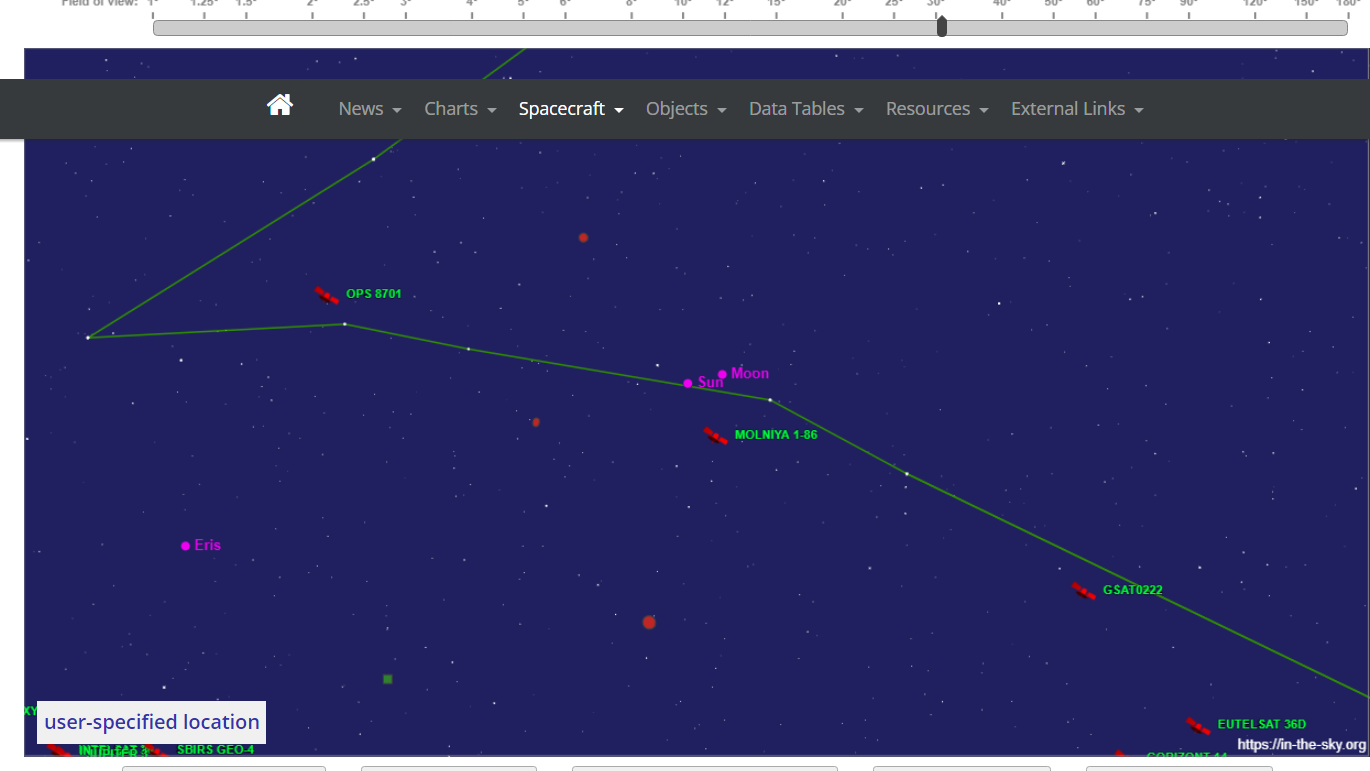Viewport: 1370px width, 771px height.
Task: Select the OPS 8701 satellite icon
Action: [x=327, y=295]
